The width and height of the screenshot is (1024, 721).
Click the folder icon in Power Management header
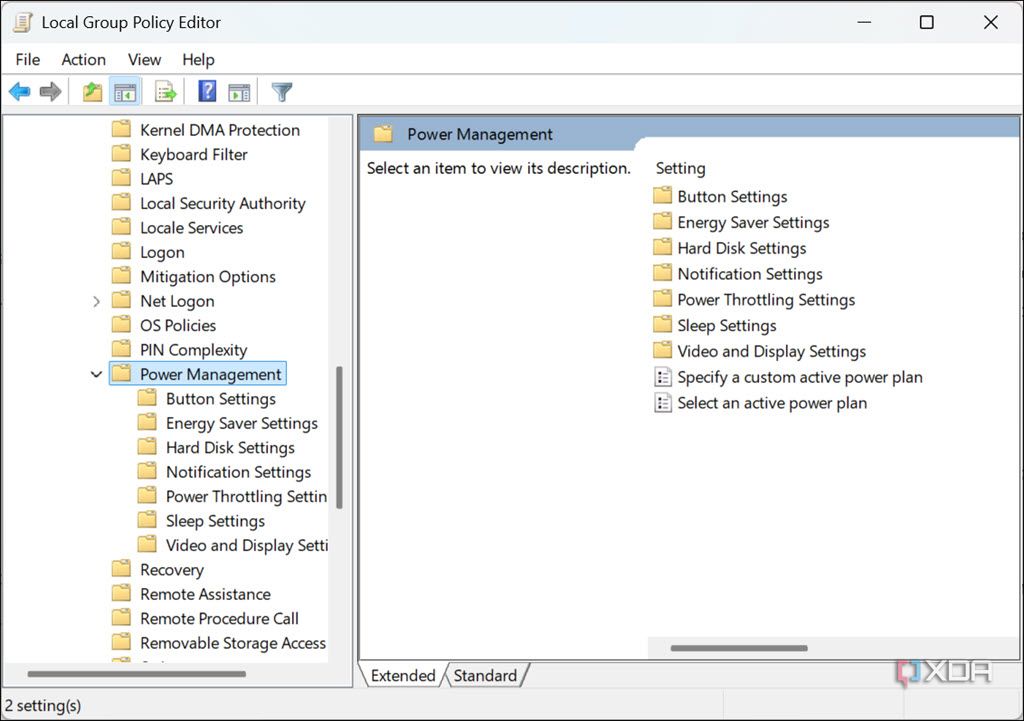(383, 134)
